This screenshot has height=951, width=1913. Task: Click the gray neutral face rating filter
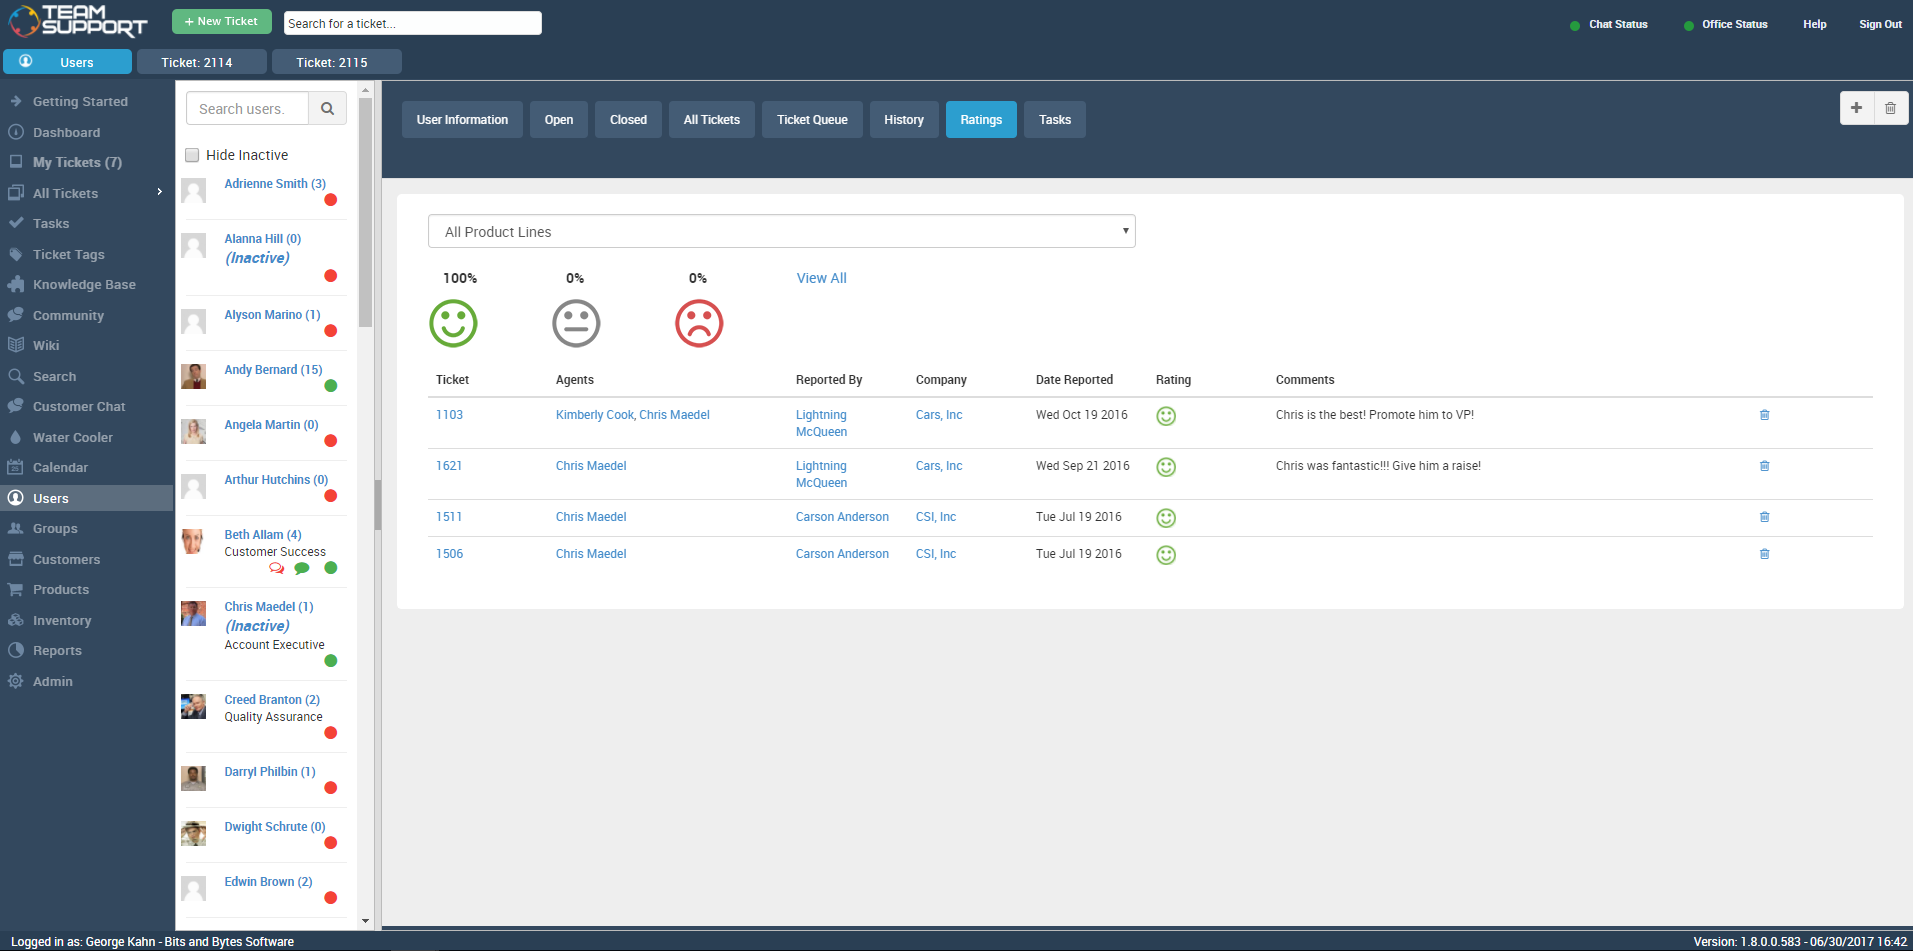(576, 323)
